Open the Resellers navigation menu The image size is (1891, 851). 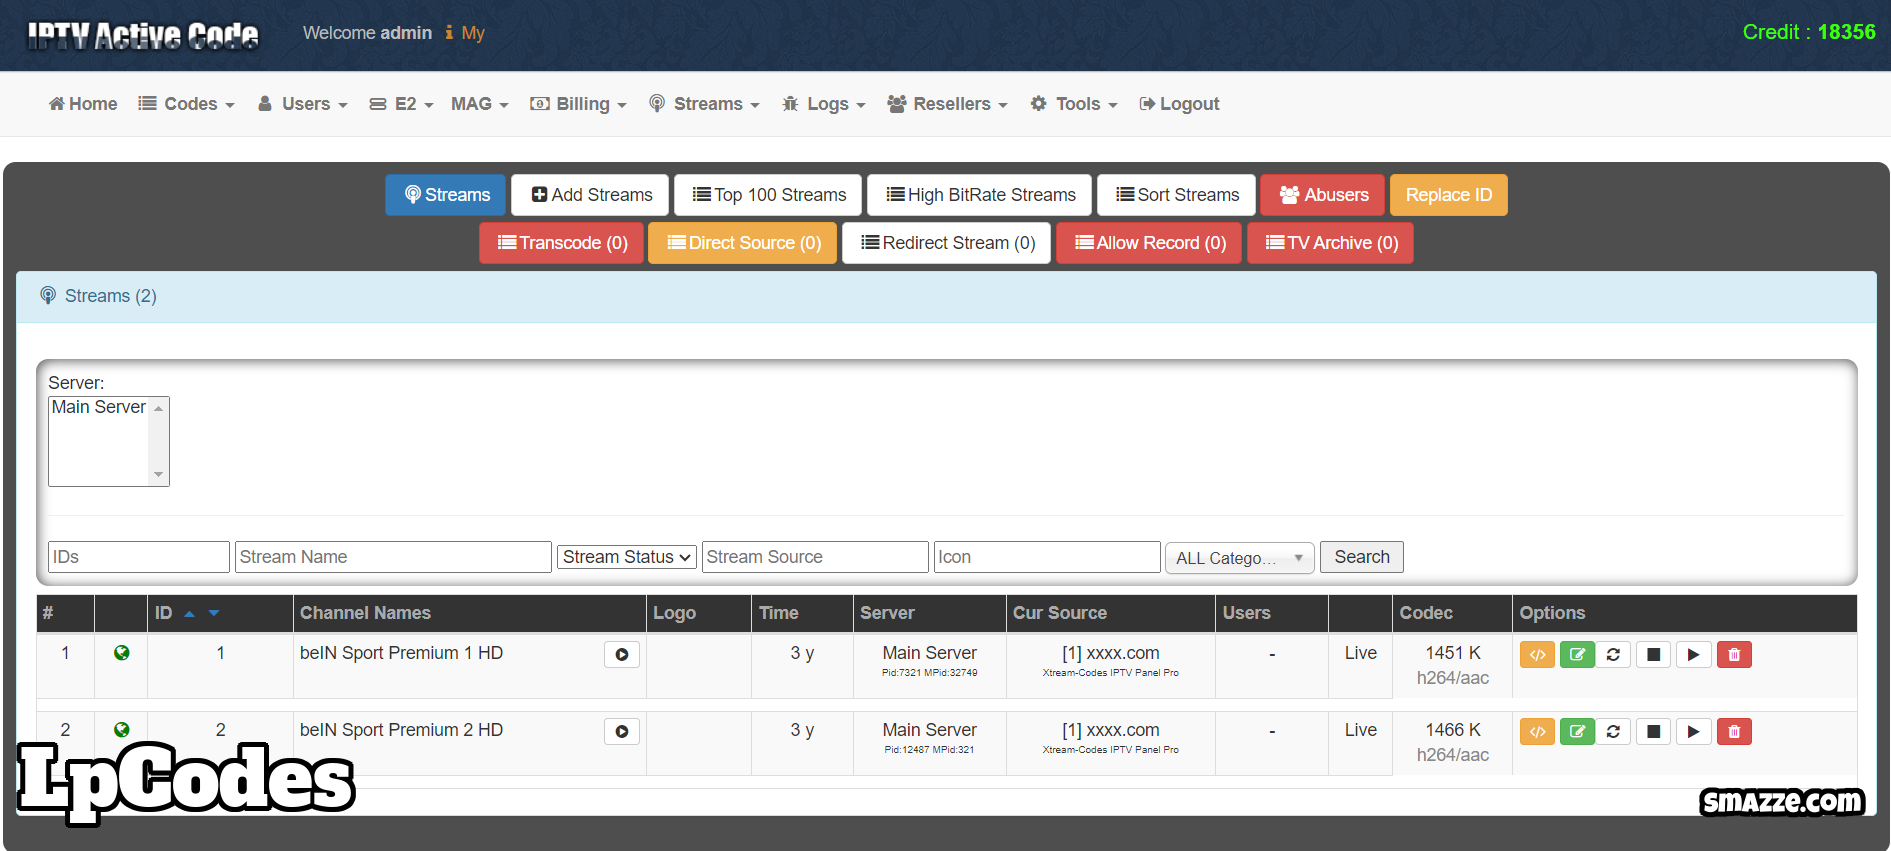coord(947,104)
